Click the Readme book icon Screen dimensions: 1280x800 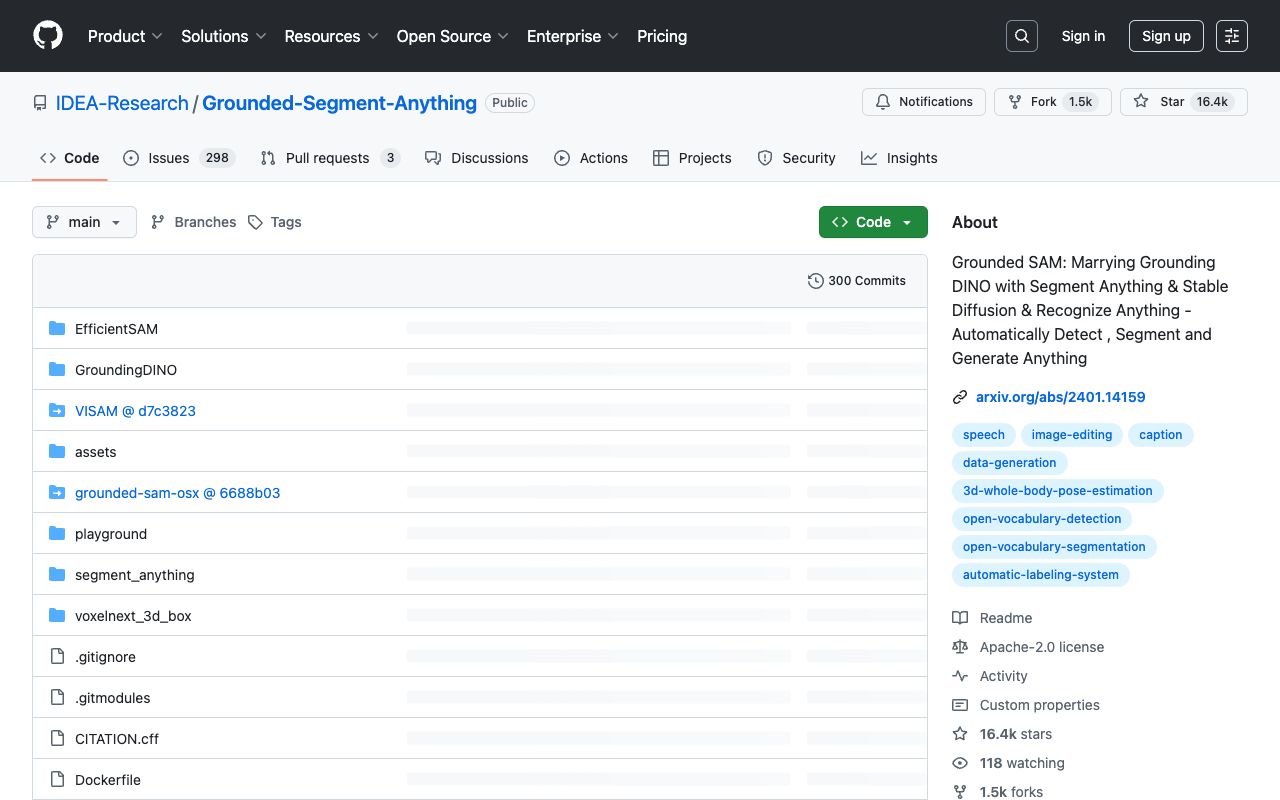click(960, 618)
